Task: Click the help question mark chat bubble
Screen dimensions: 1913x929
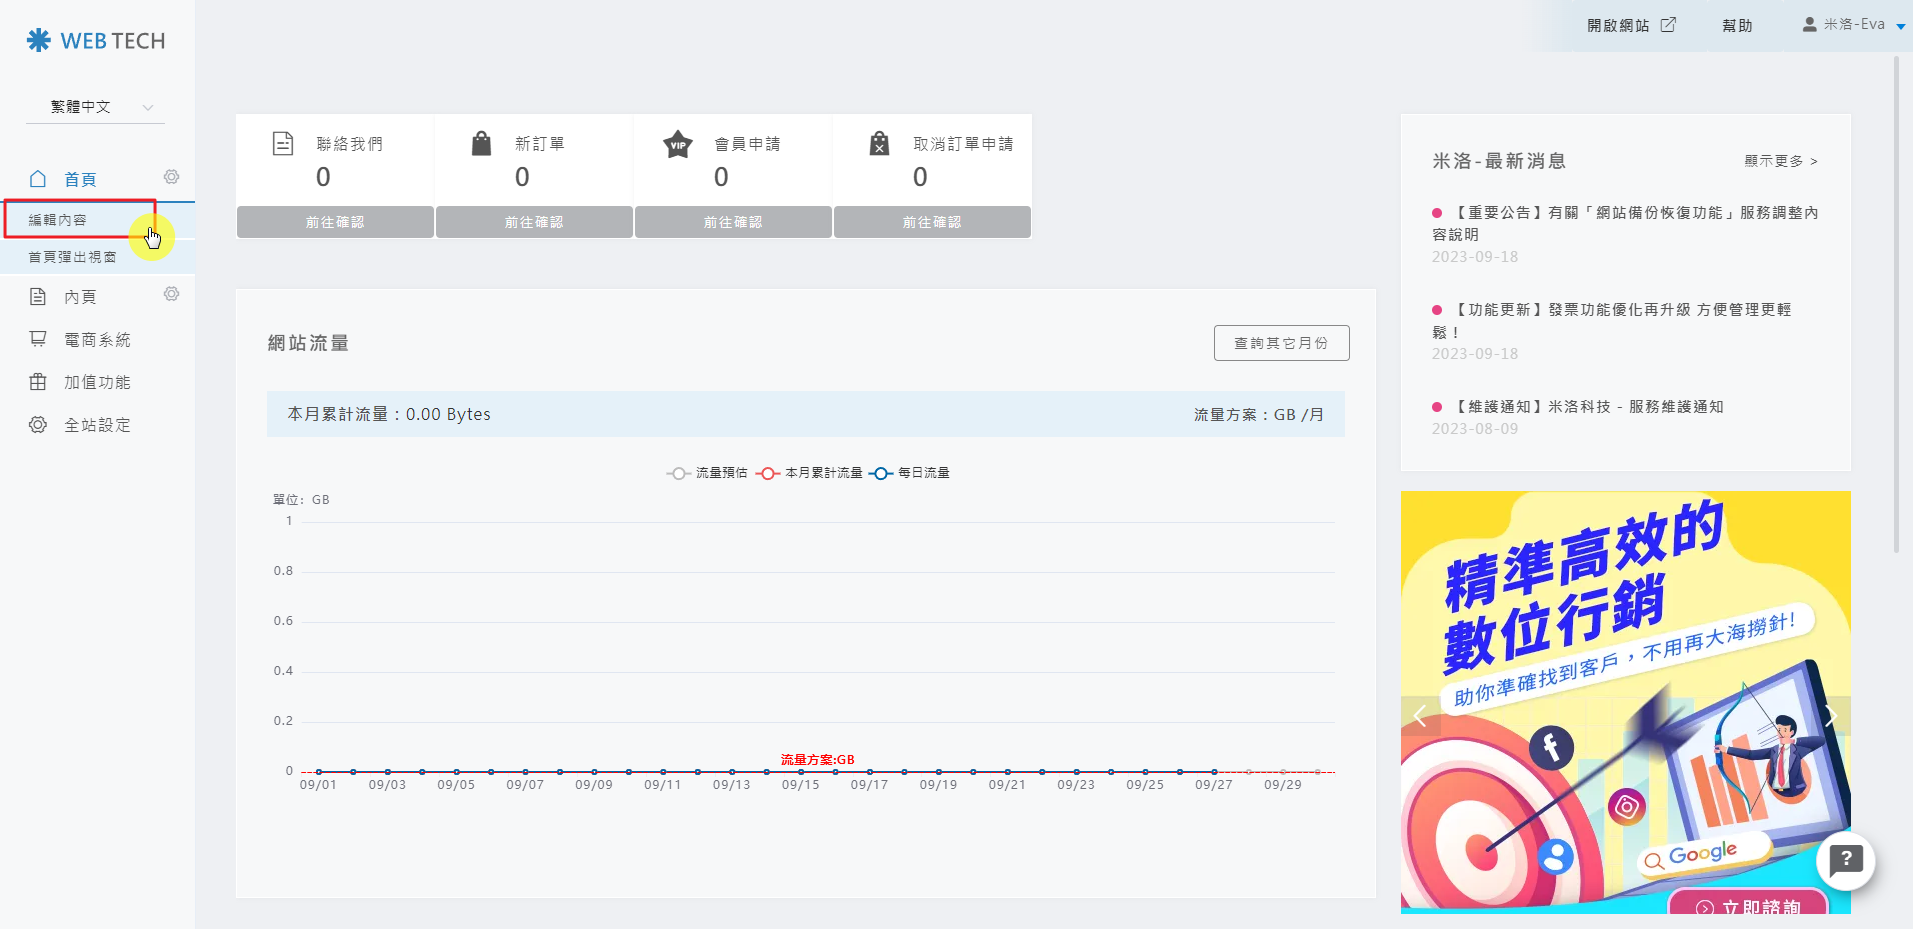Action: pyautogui.click(x=1845, y=860)
